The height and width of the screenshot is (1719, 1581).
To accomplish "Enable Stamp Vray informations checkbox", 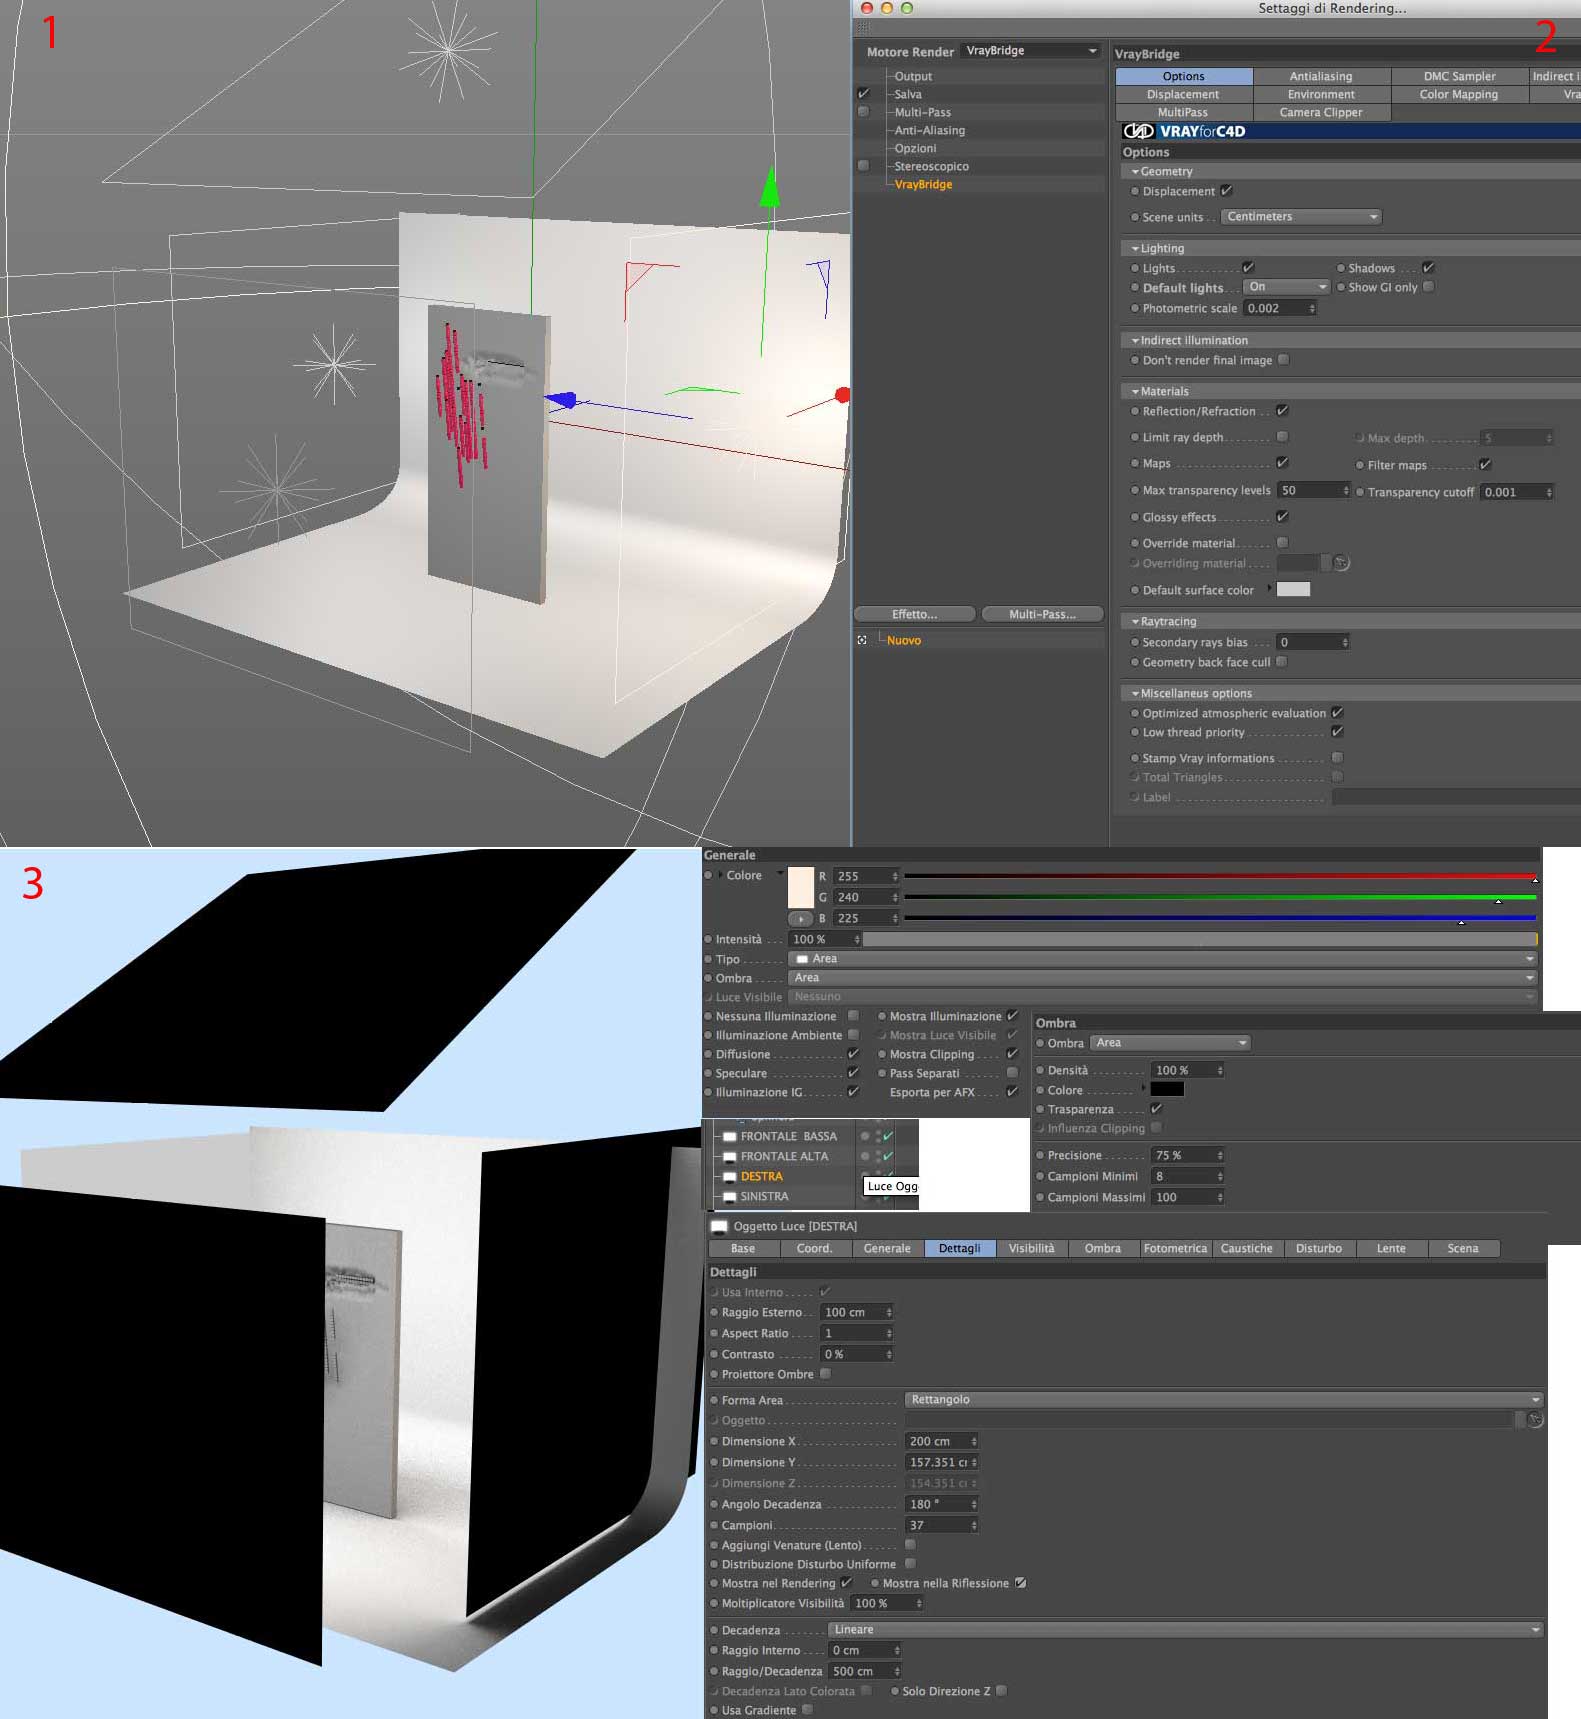I will coord(1337,758).
